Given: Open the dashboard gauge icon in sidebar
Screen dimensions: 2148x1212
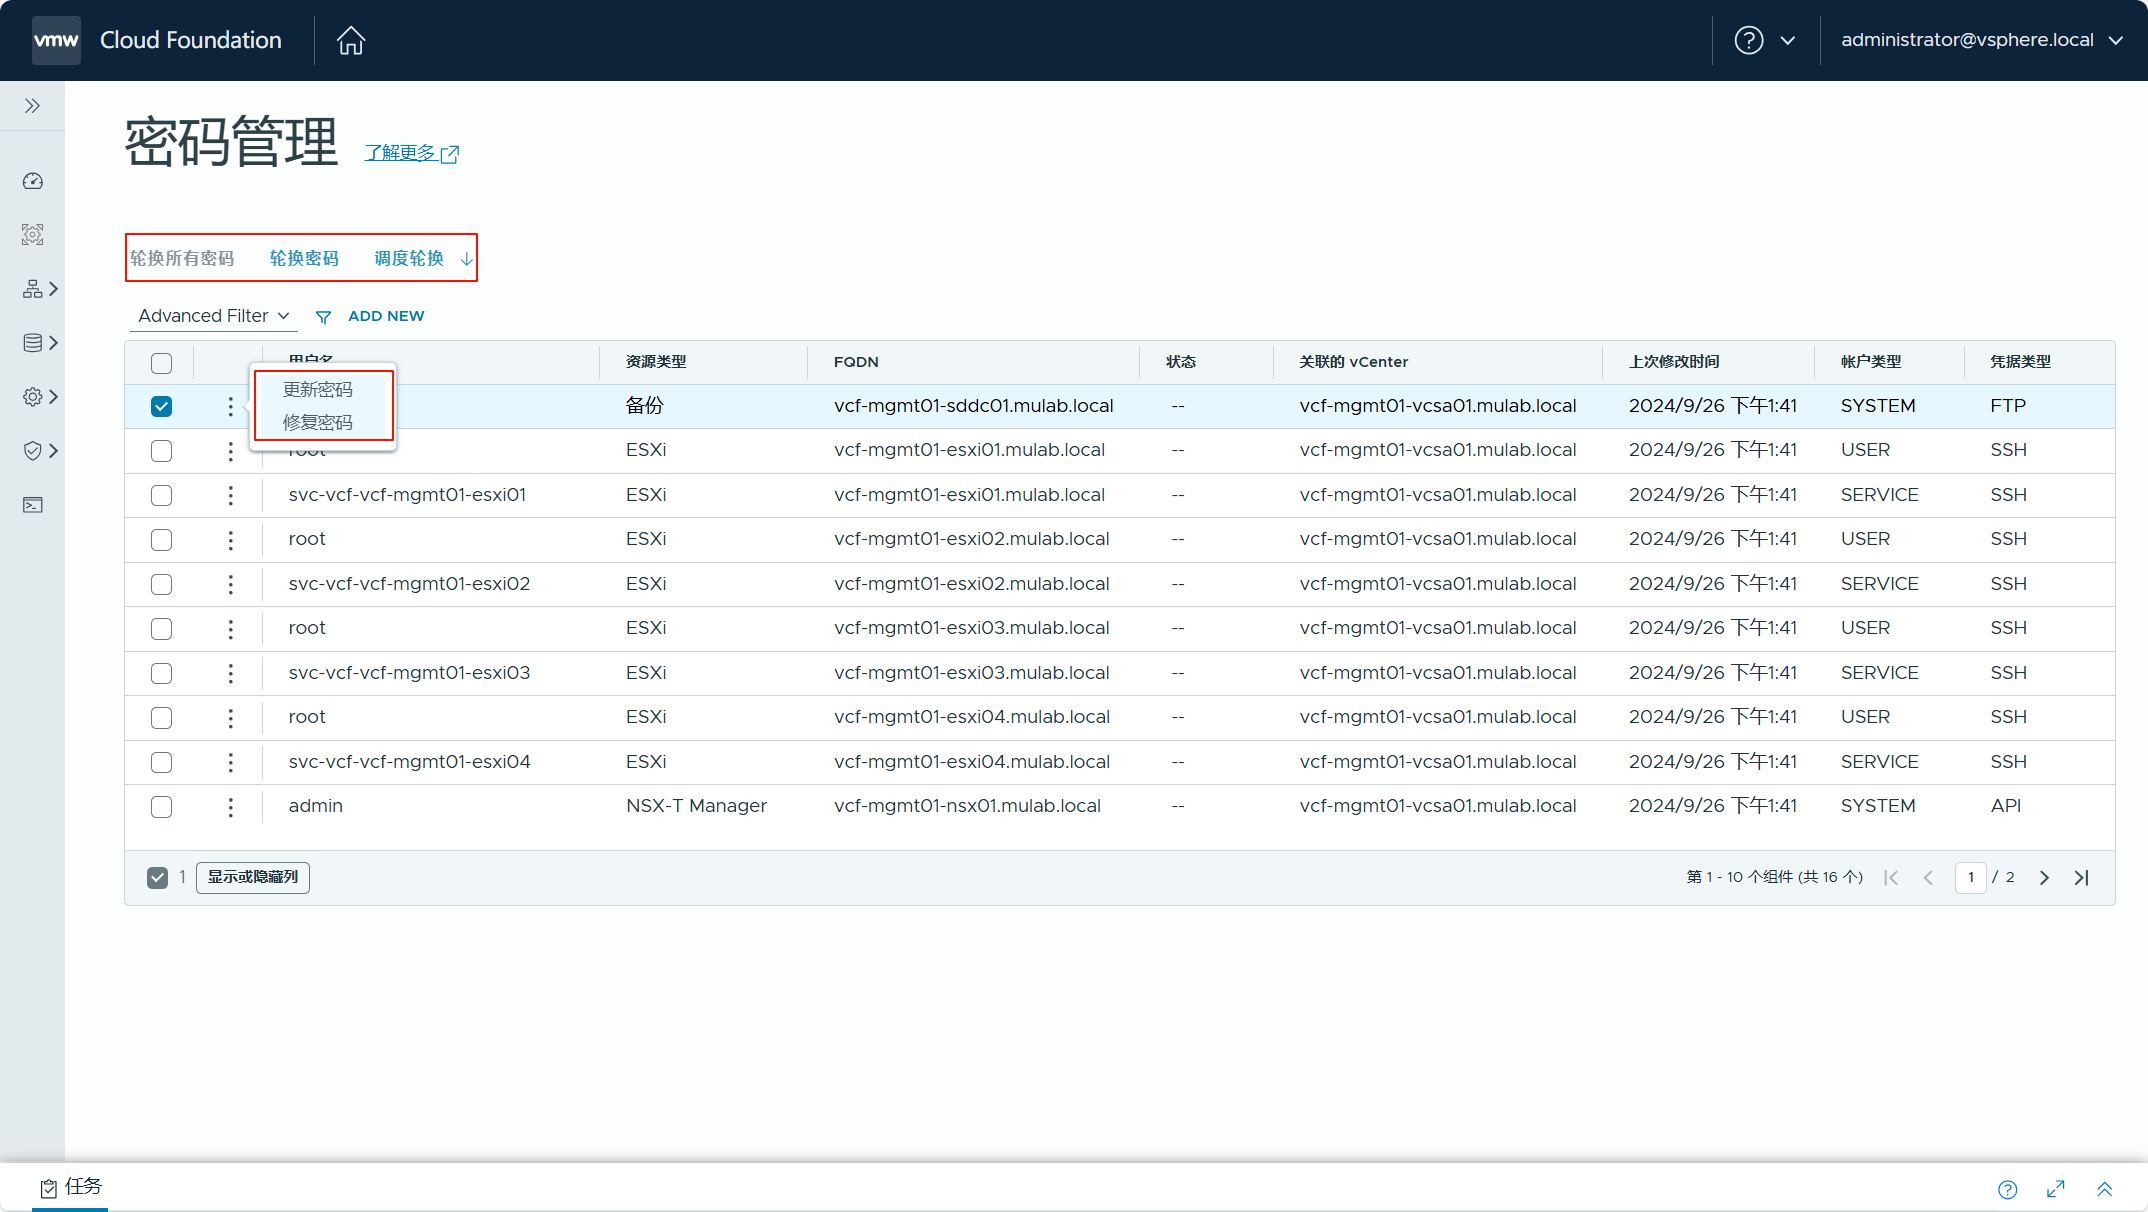Looking at the screenshot, I should pos(33,181).
